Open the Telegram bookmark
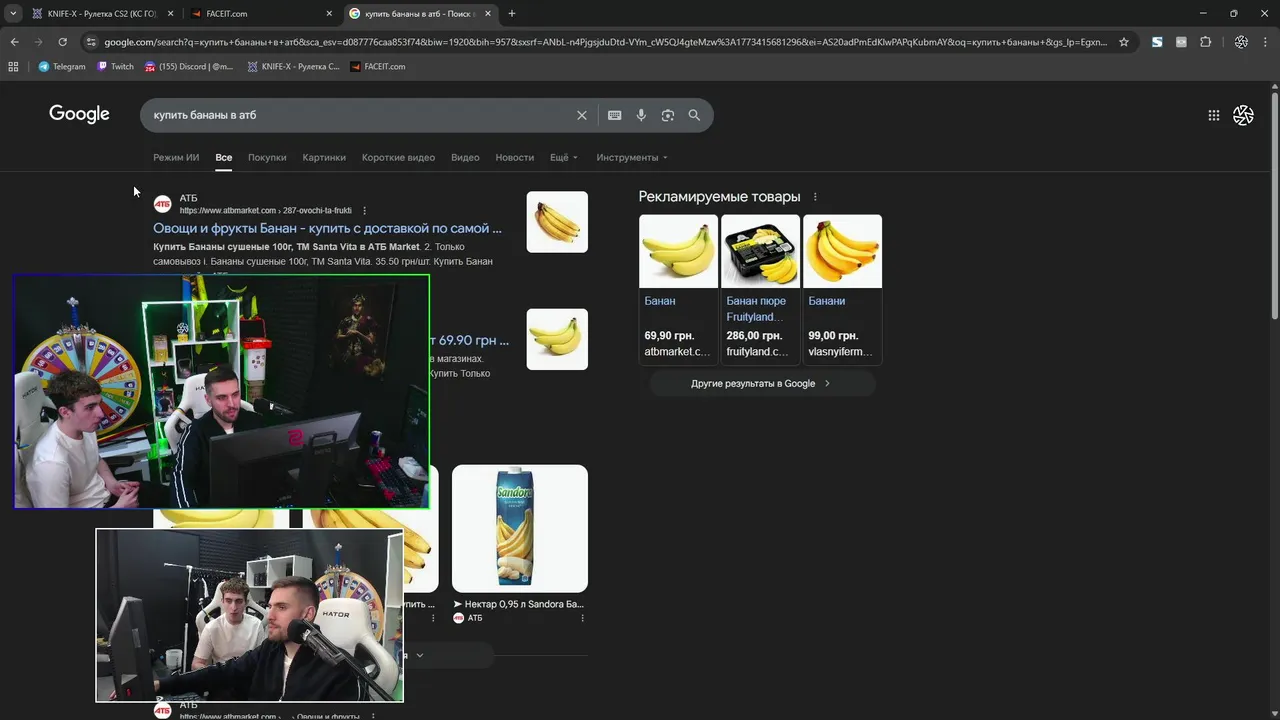1280x720 pixels. [x=62, y=66]
